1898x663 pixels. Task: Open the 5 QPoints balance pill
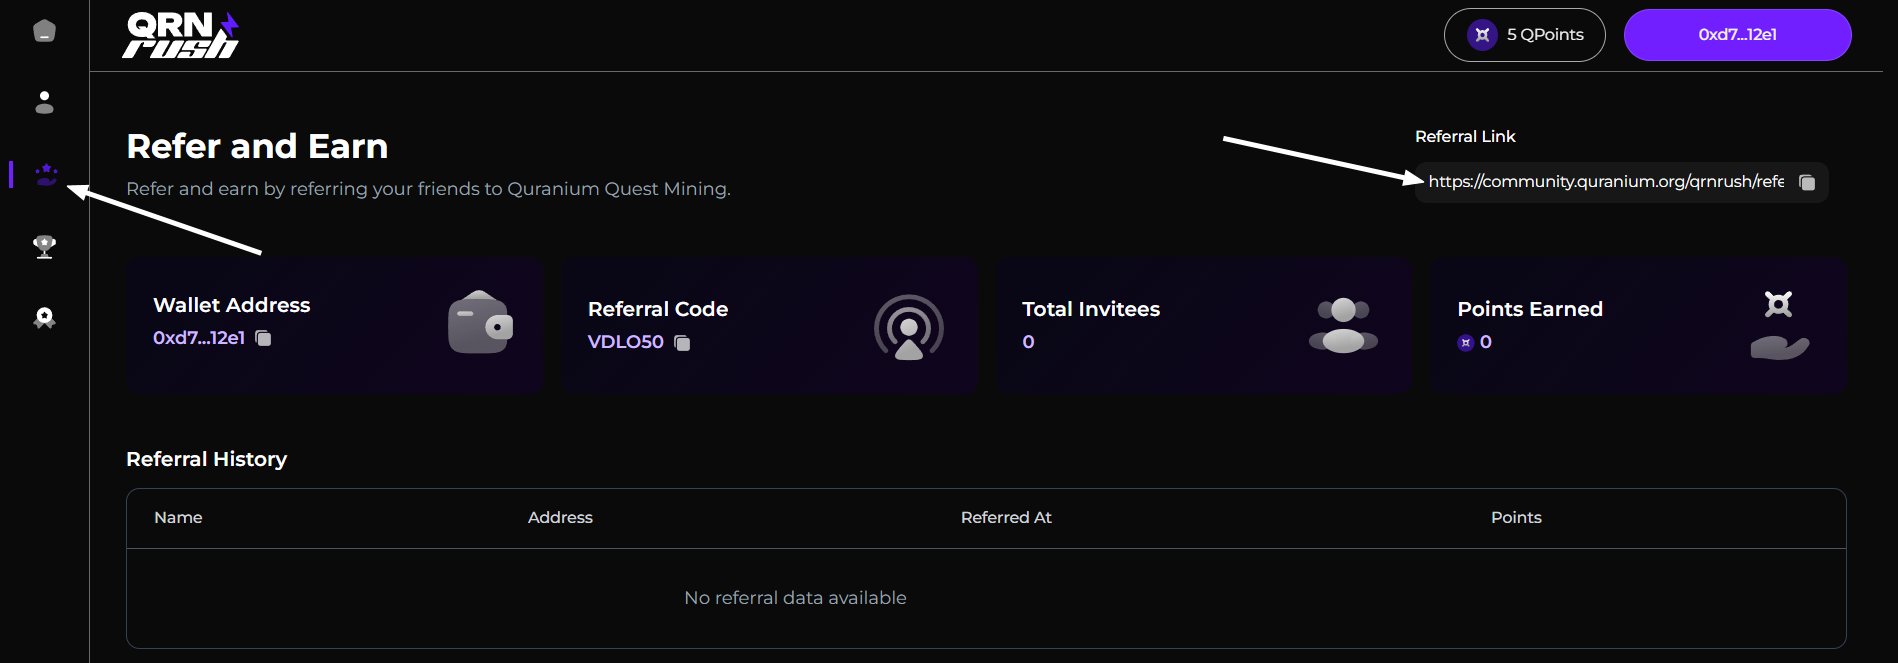[x=1524, y=35]
